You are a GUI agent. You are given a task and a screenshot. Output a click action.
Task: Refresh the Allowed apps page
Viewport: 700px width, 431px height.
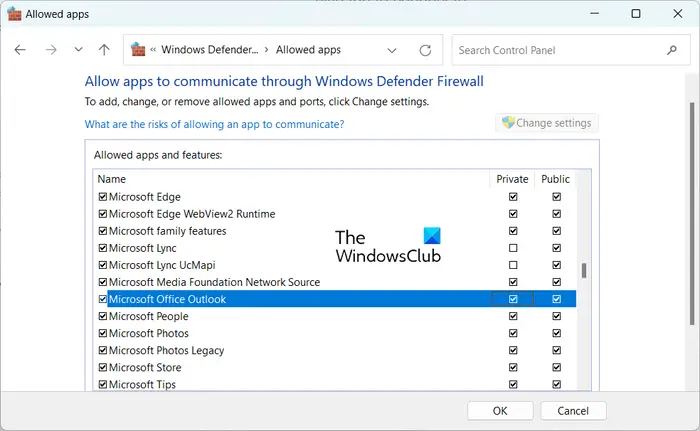click(x=425, y=50)
